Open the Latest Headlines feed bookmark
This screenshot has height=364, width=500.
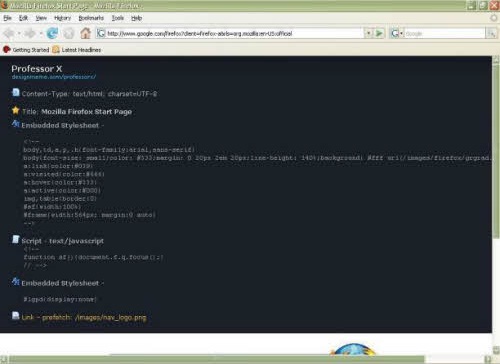pyautogui.click(x=77, y=50)
